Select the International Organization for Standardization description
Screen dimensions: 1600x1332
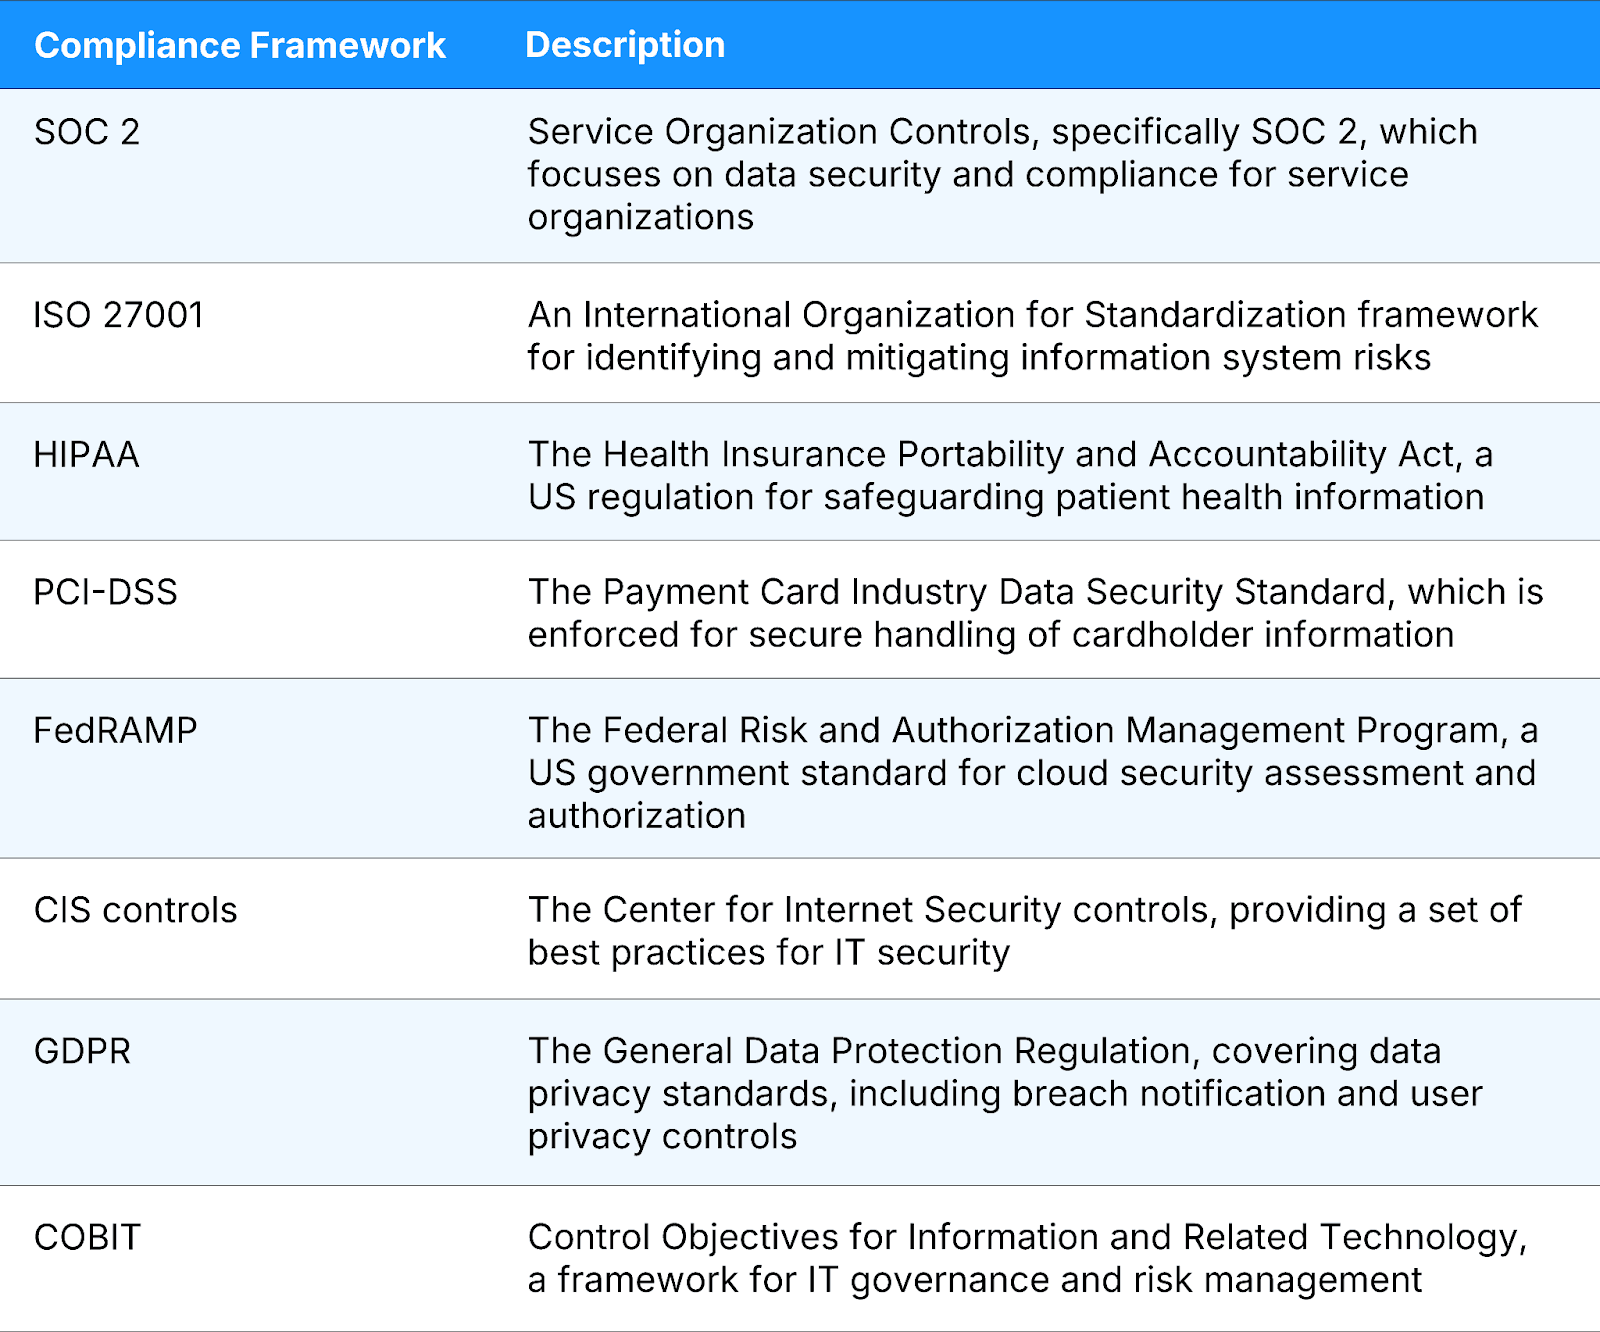(x=1032, y=336)
